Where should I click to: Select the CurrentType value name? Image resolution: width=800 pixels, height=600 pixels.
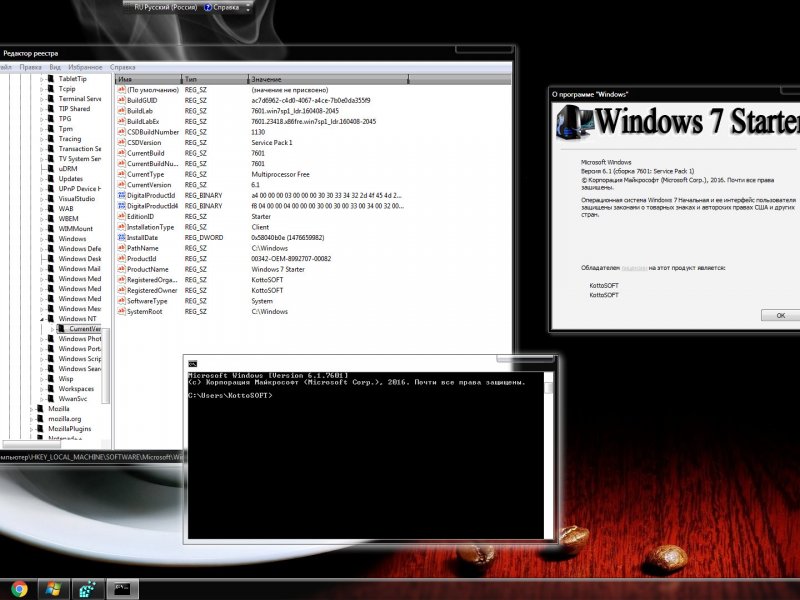(x=145, y=174)
